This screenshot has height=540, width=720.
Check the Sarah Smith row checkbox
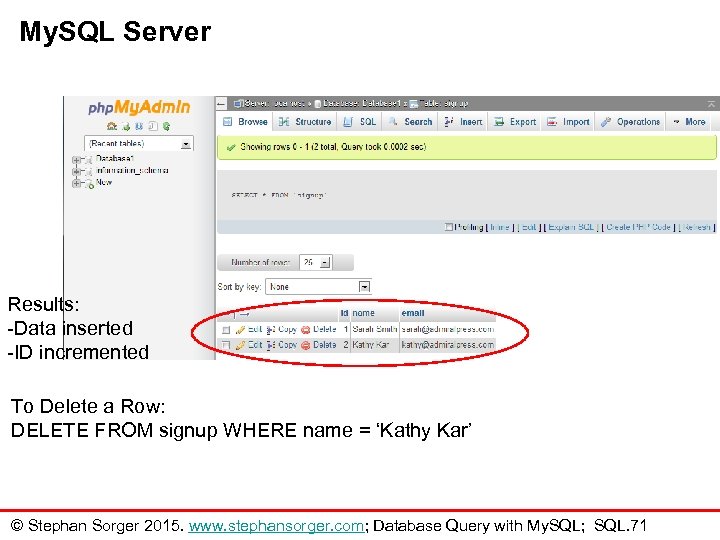point(226,330)
